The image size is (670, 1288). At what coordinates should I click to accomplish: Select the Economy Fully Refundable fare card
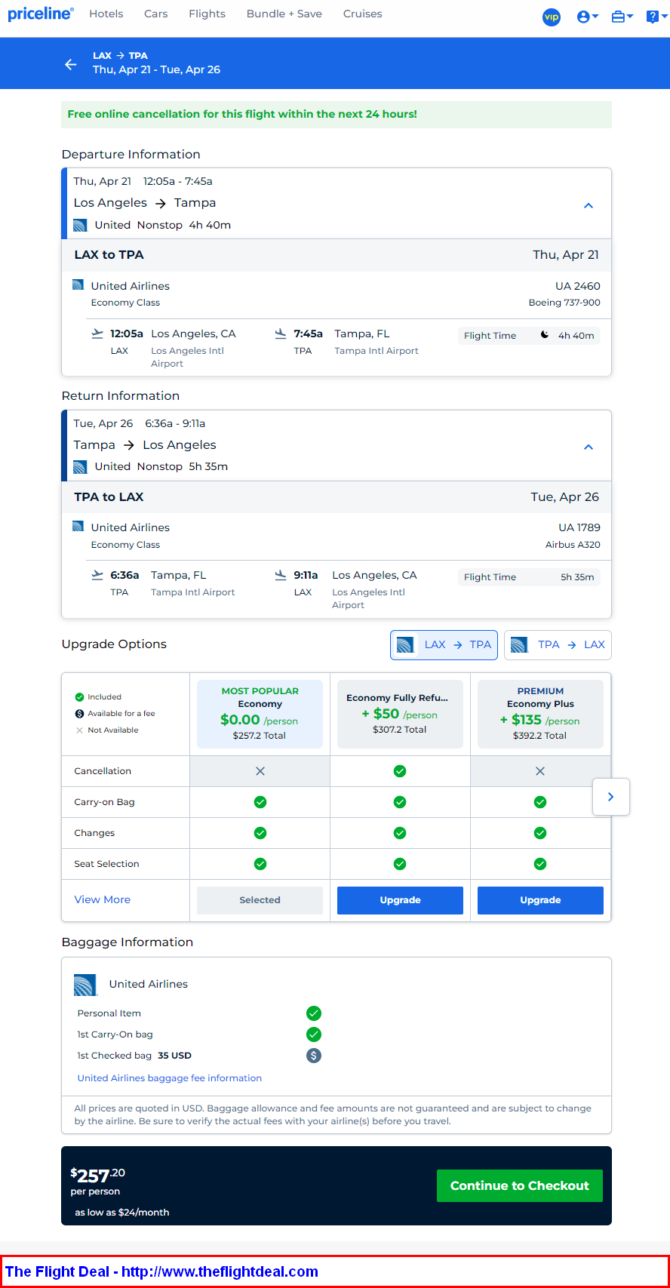[x=400, y=714]
